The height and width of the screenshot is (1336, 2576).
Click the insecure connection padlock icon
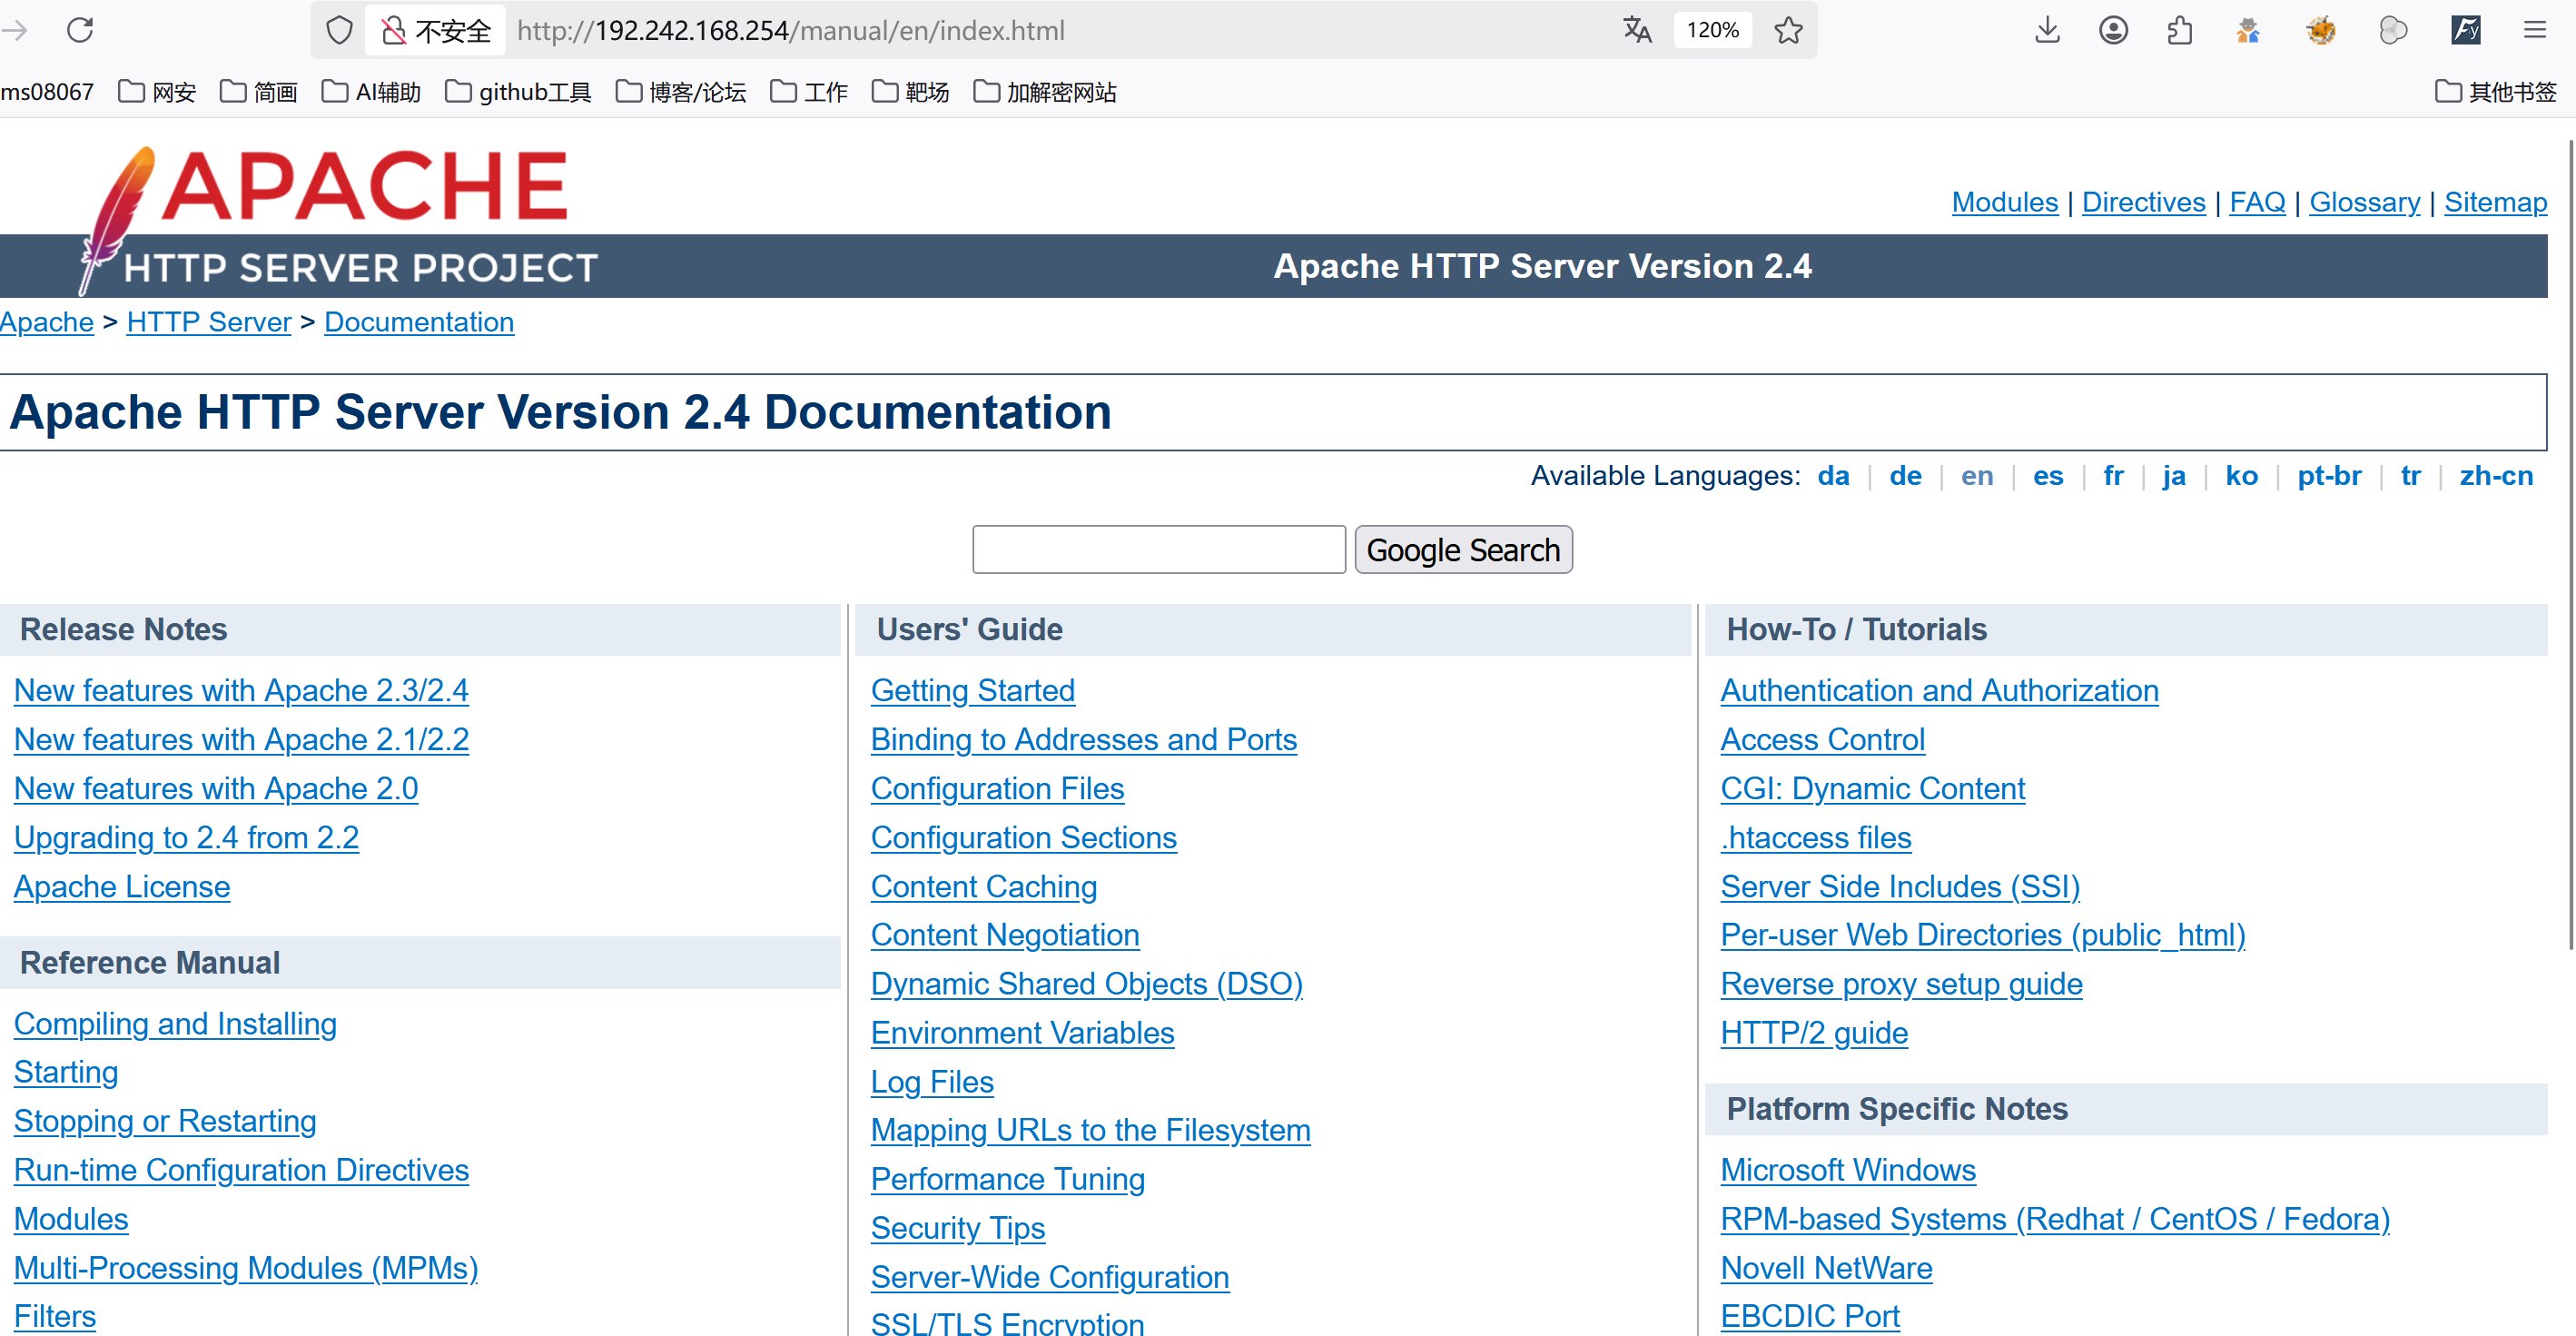394,30
